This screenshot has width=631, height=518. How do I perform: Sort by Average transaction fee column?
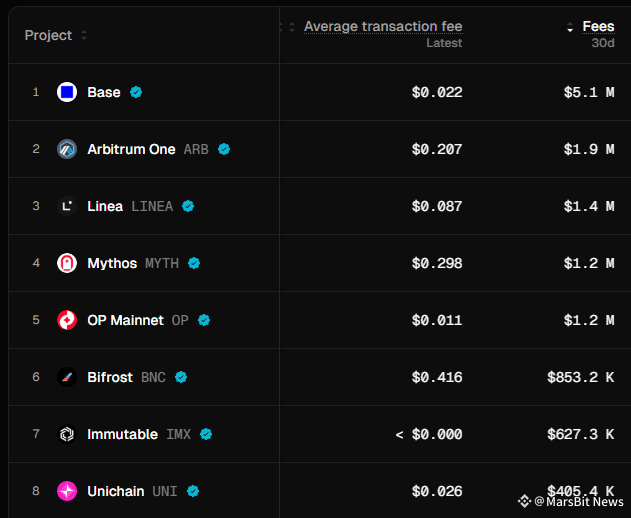coord(382,26)
